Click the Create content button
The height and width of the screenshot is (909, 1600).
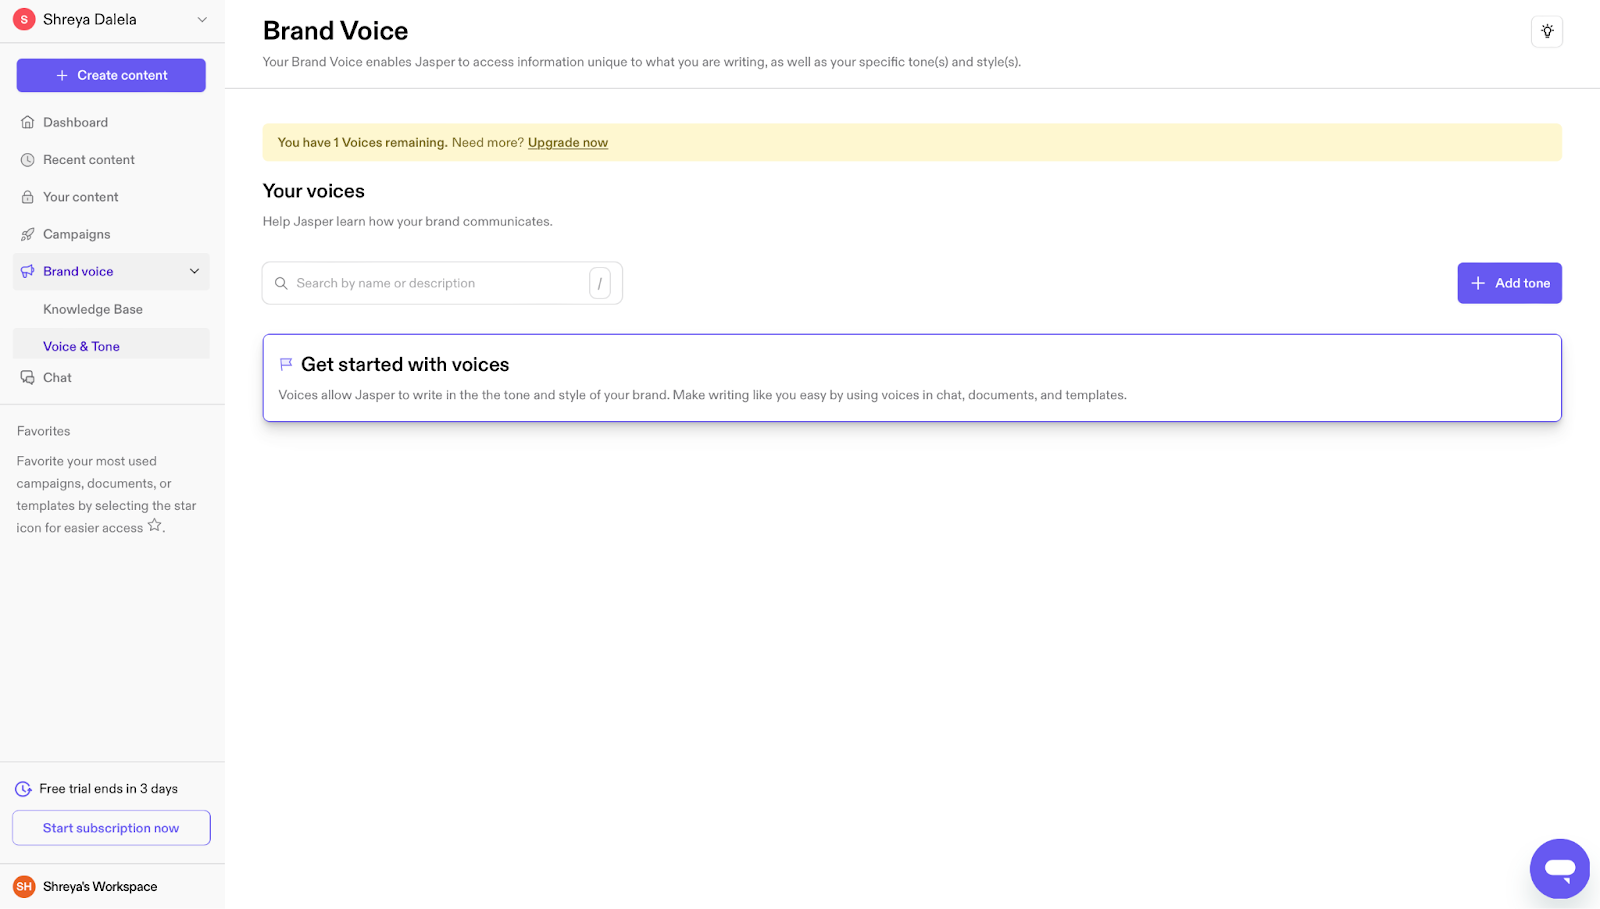111,75
